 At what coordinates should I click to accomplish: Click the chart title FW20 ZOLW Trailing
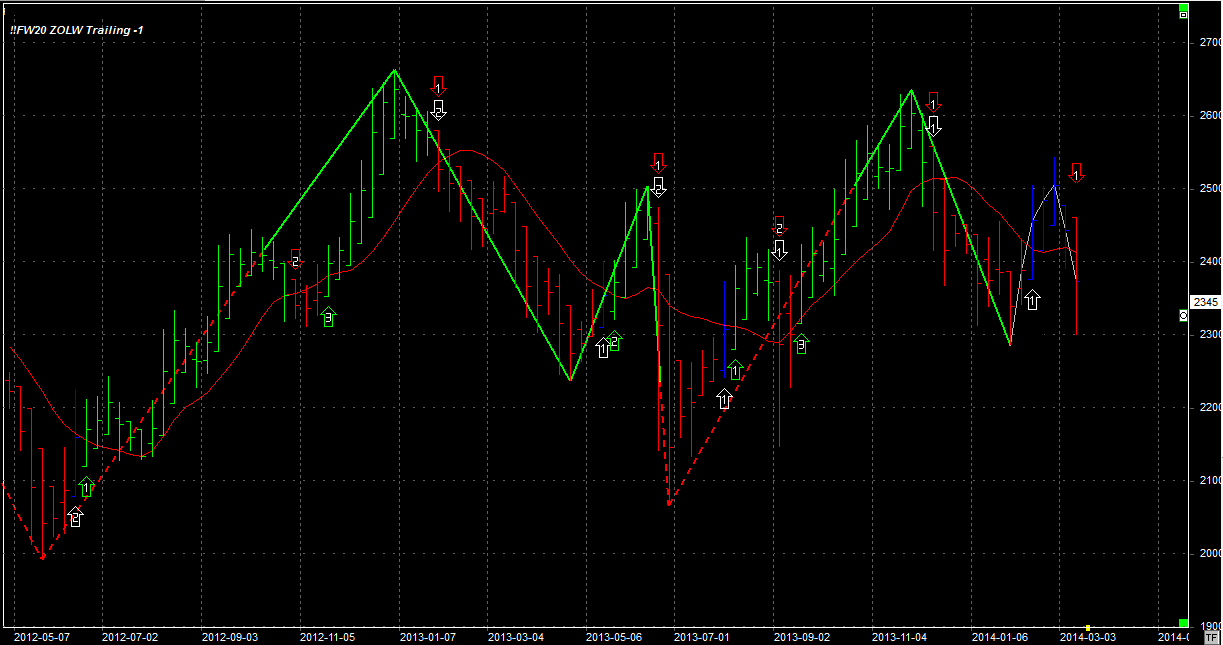(77, 30)
